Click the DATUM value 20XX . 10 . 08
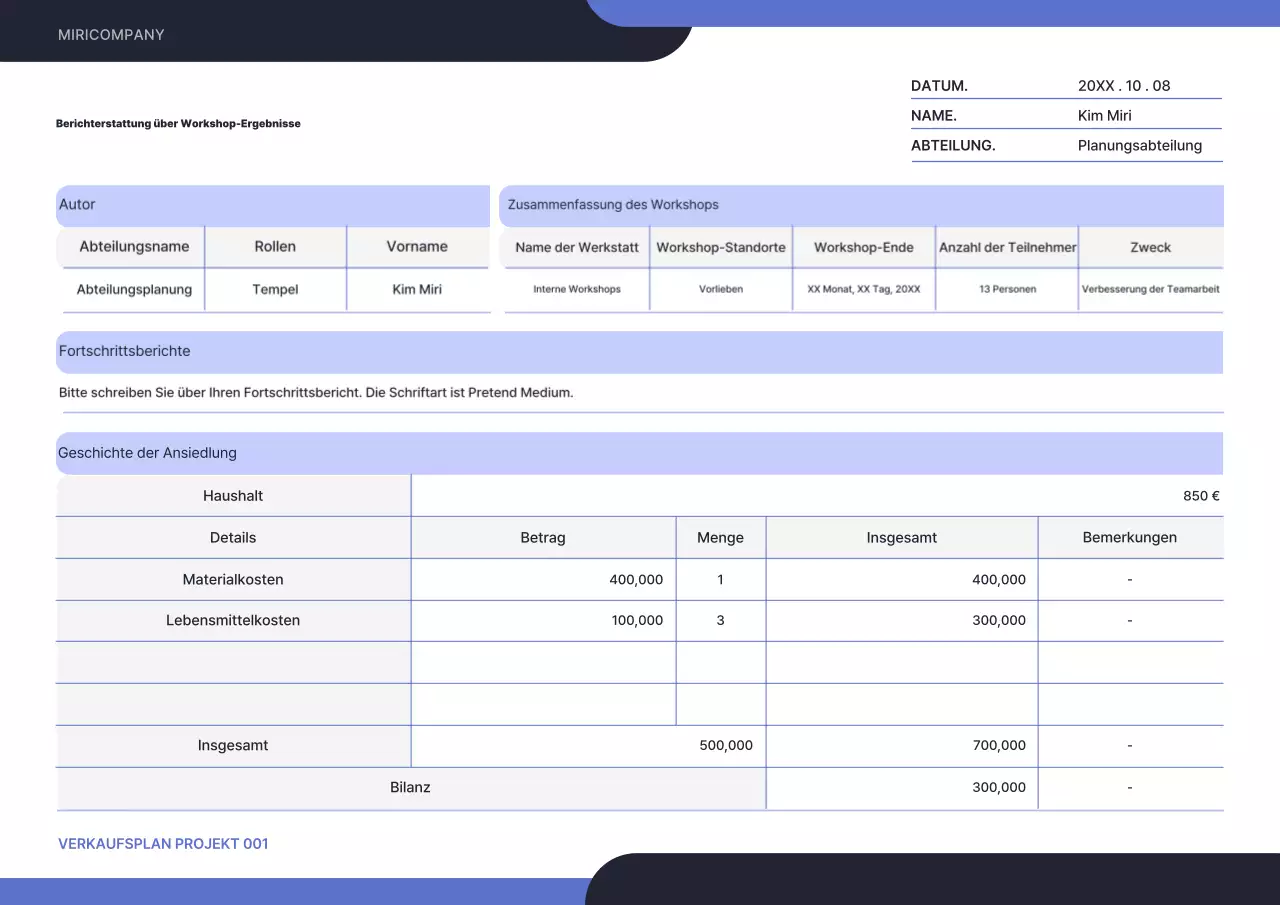1280x905 pixels. coord(1123,86)
